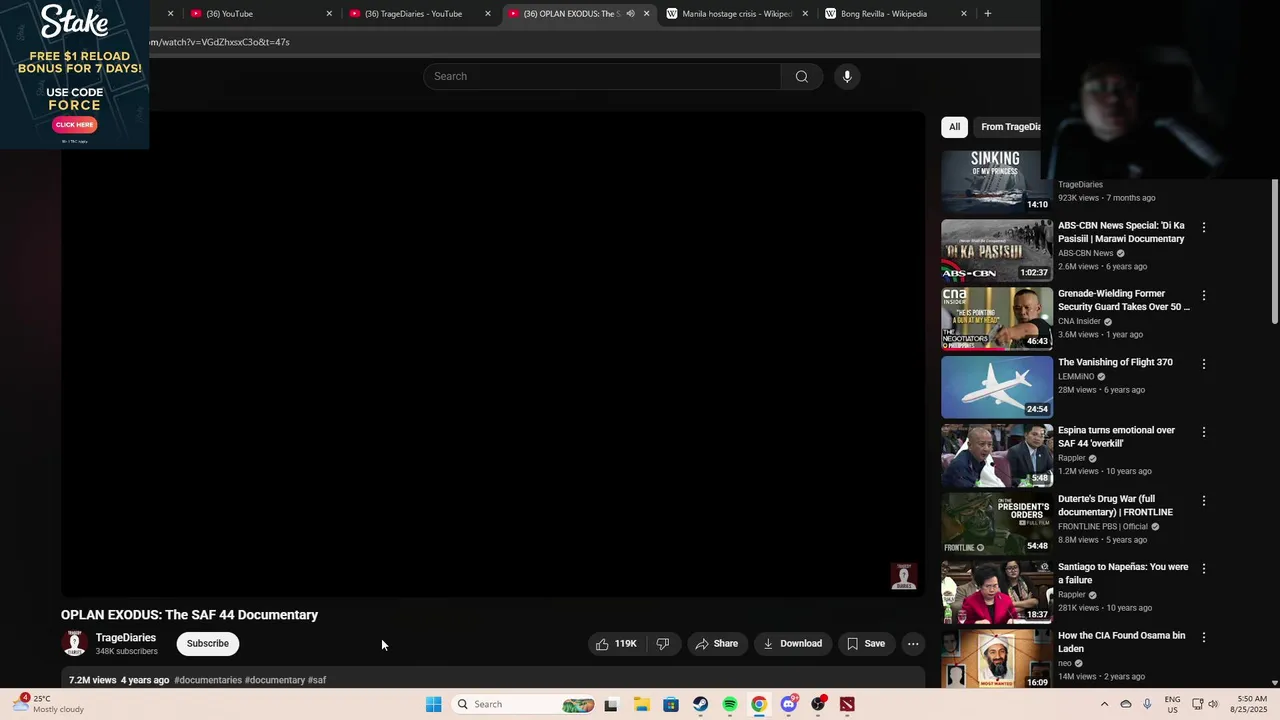Open Grenade-Wielding Former Security Guard video title
Viewport: 1280px width, 720px height.
click(1123, 300)
